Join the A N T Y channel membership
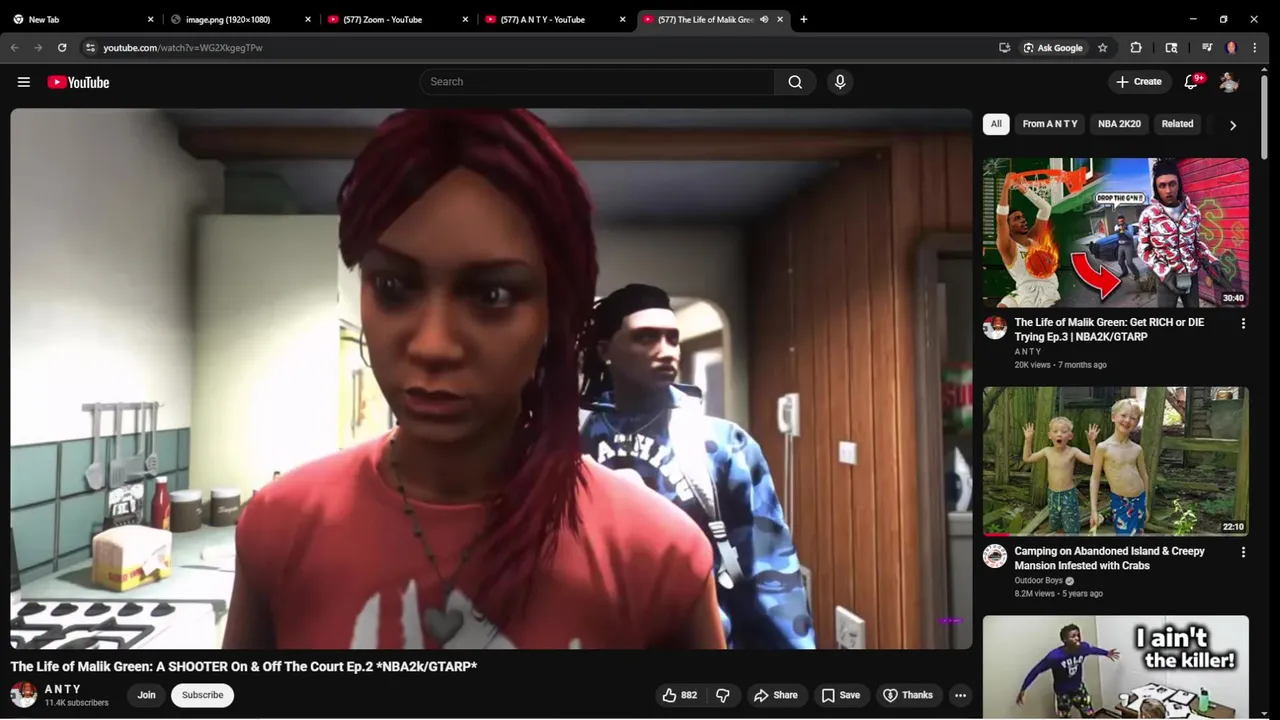1280x720 pixels. click(x=146, y=695)
